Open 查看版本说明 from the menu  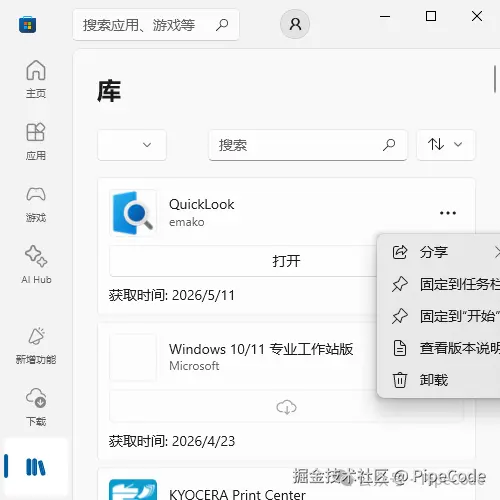coord(440,348)
